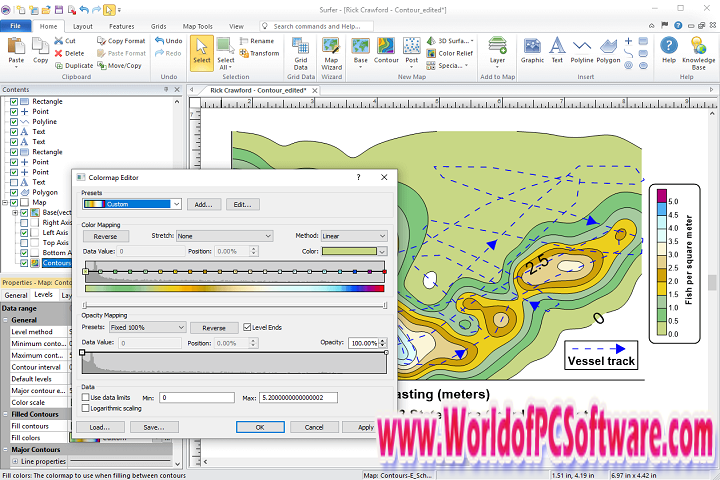Switch to the Map Tools ribbon tab

(x=197, y=27)
